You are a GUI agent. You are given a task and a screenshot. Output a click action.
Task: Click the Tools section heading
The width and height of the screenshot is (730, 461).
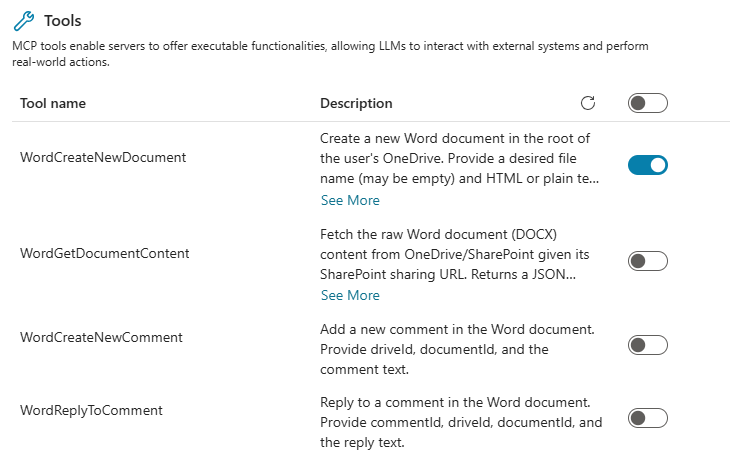63,20
